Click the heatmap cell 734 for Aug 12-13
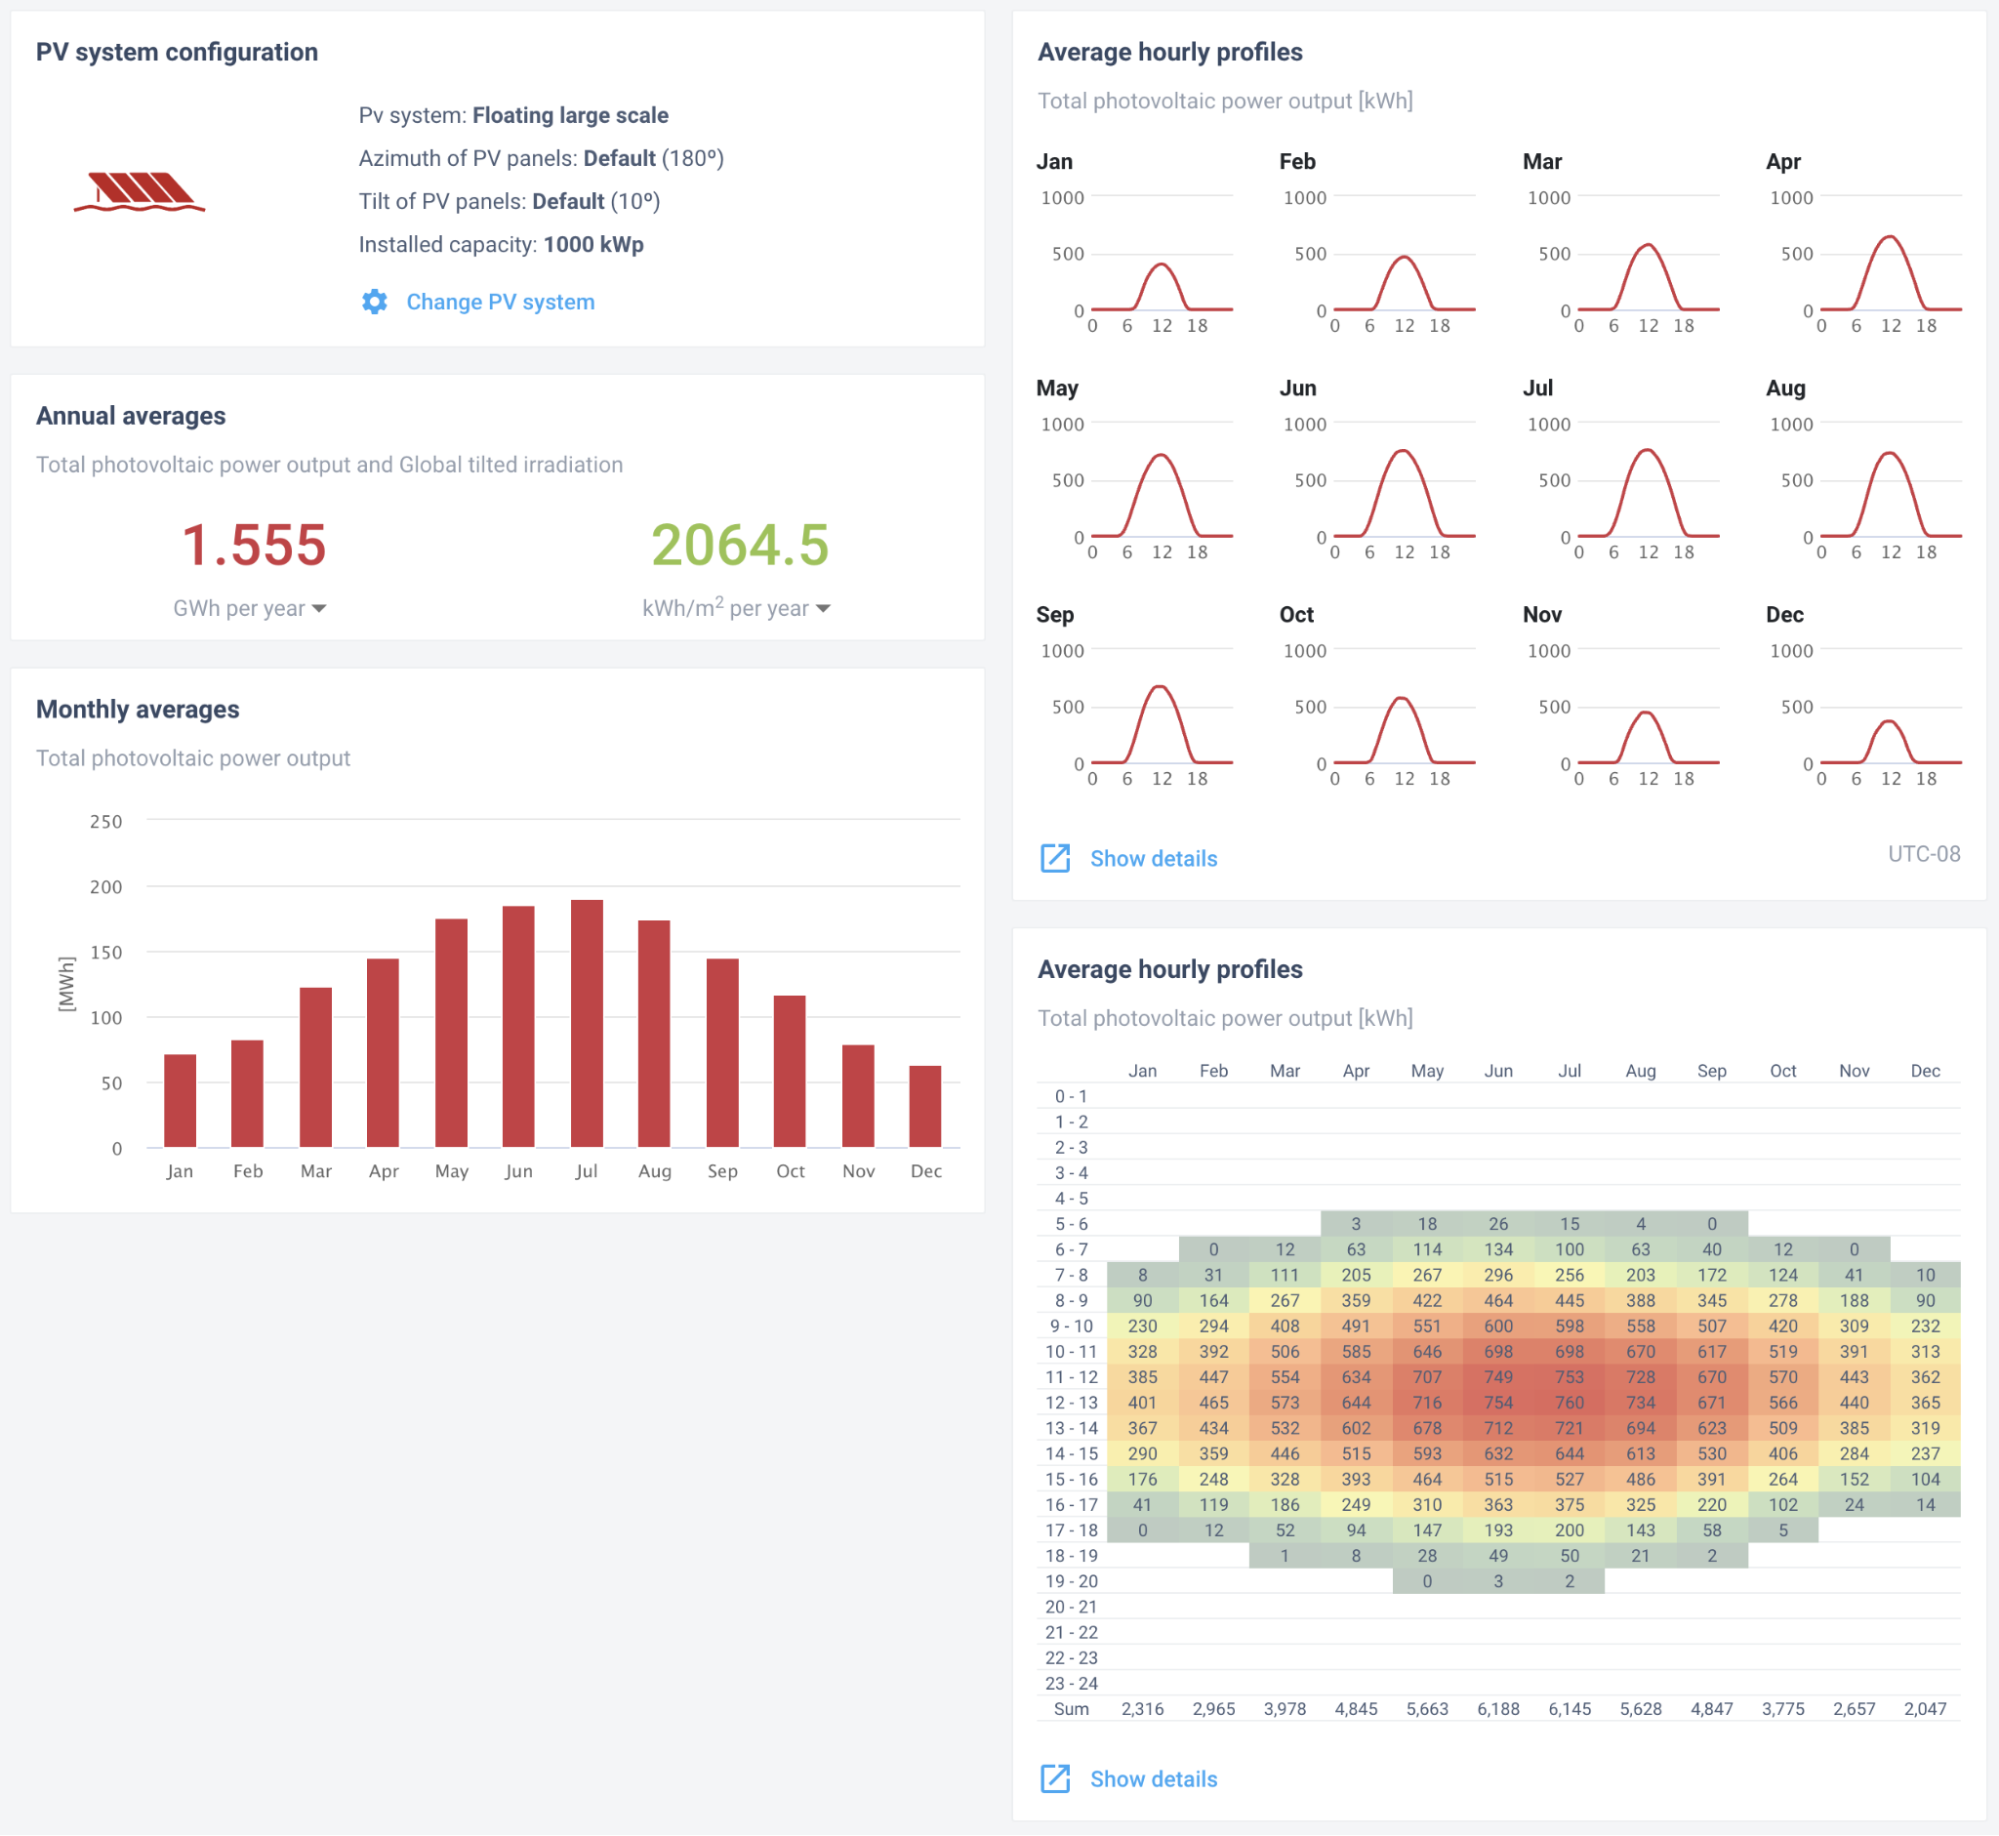Viewport: 1999px width, 1836px height. (x=1640, y=1402)
